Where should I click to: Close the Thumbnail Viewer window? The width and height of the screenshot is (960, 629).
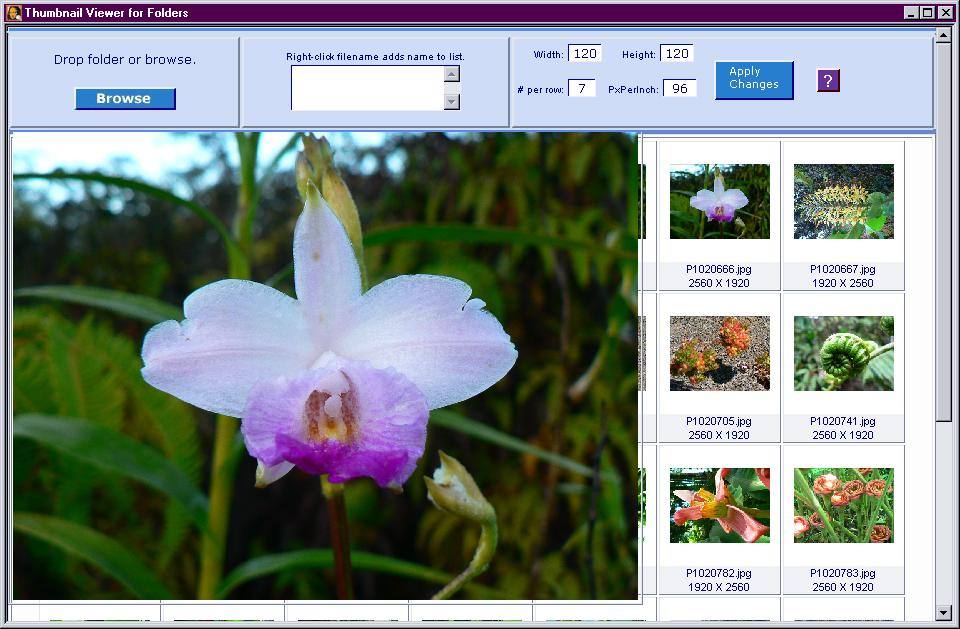coord(945,12)
